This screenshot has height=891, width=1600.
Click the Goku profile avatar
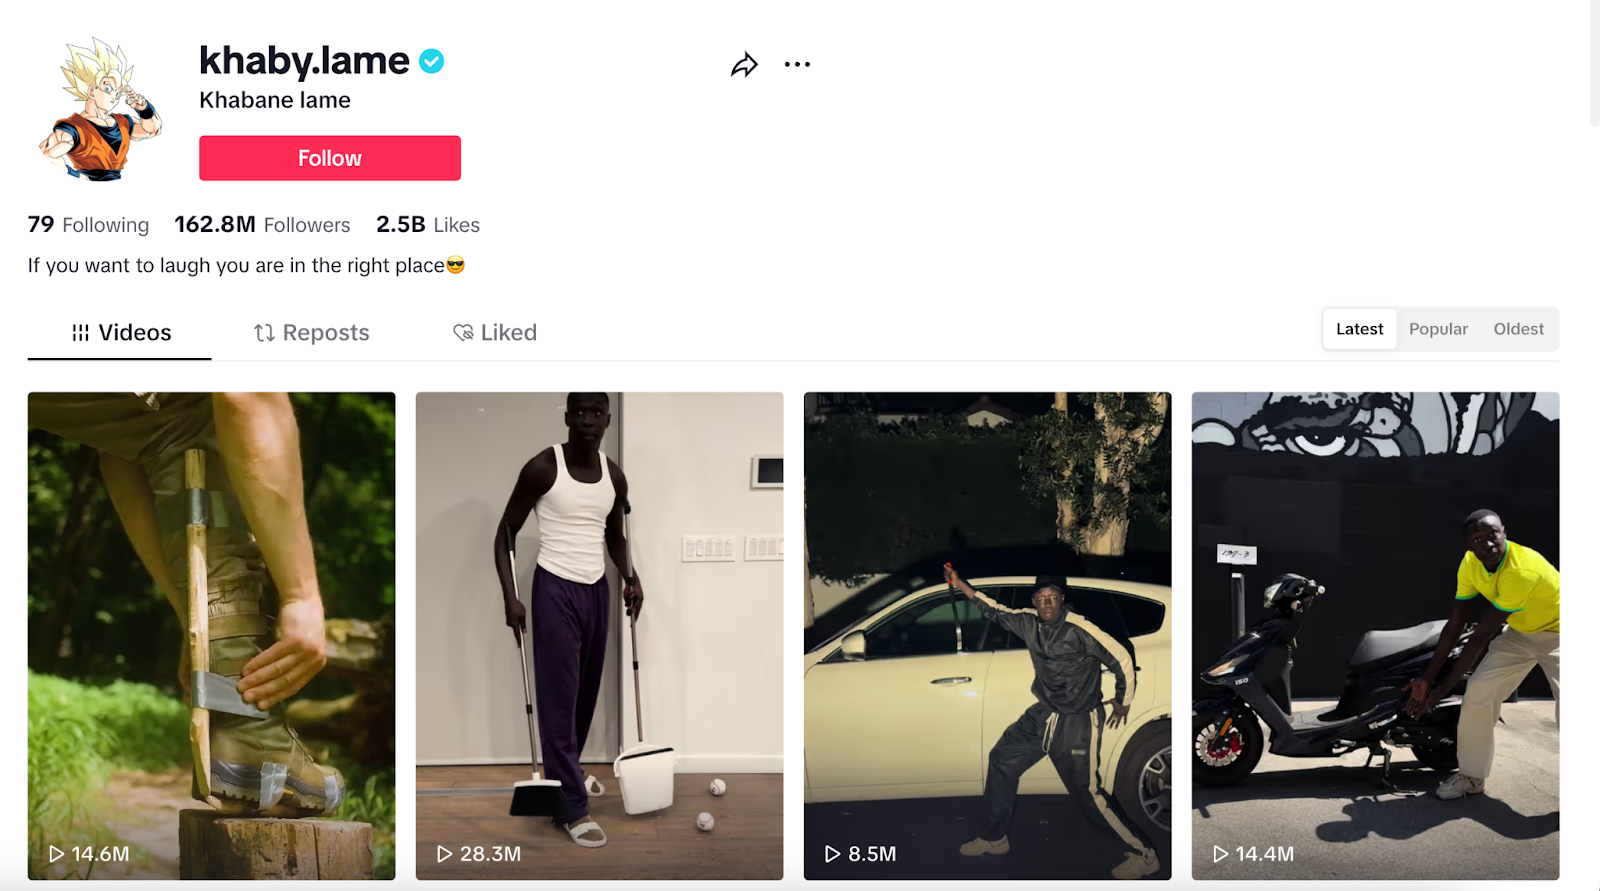99,109
